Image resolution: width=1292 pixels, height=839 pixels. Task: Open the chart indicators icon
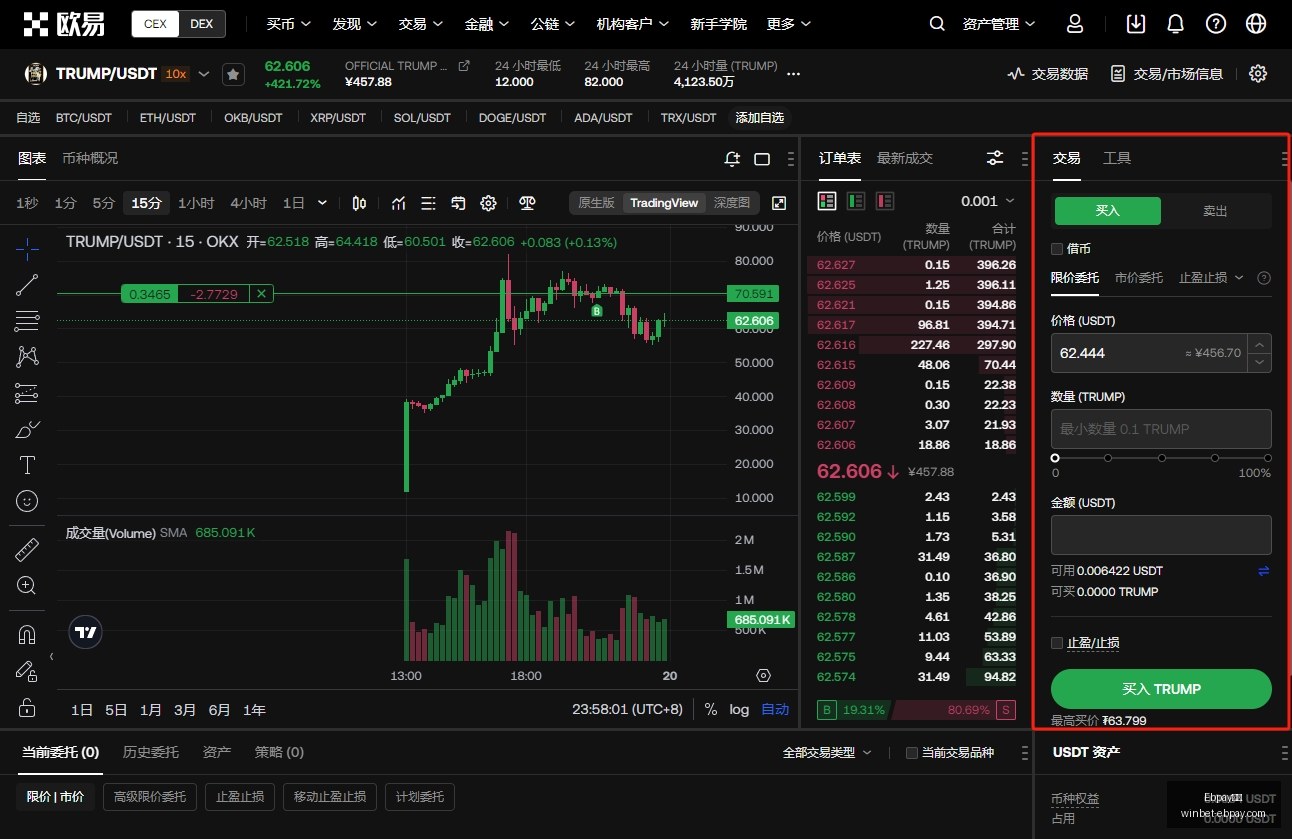[399, 203]
